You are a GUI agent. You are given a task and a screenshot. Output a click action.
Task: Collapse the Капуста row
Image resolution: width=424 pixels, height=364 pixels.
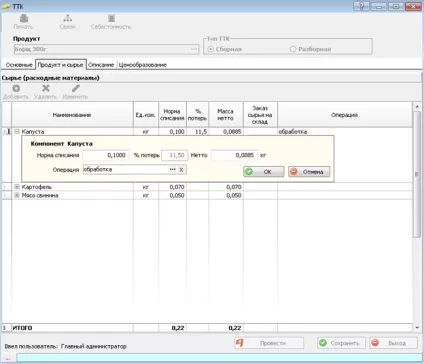[17, 132]
